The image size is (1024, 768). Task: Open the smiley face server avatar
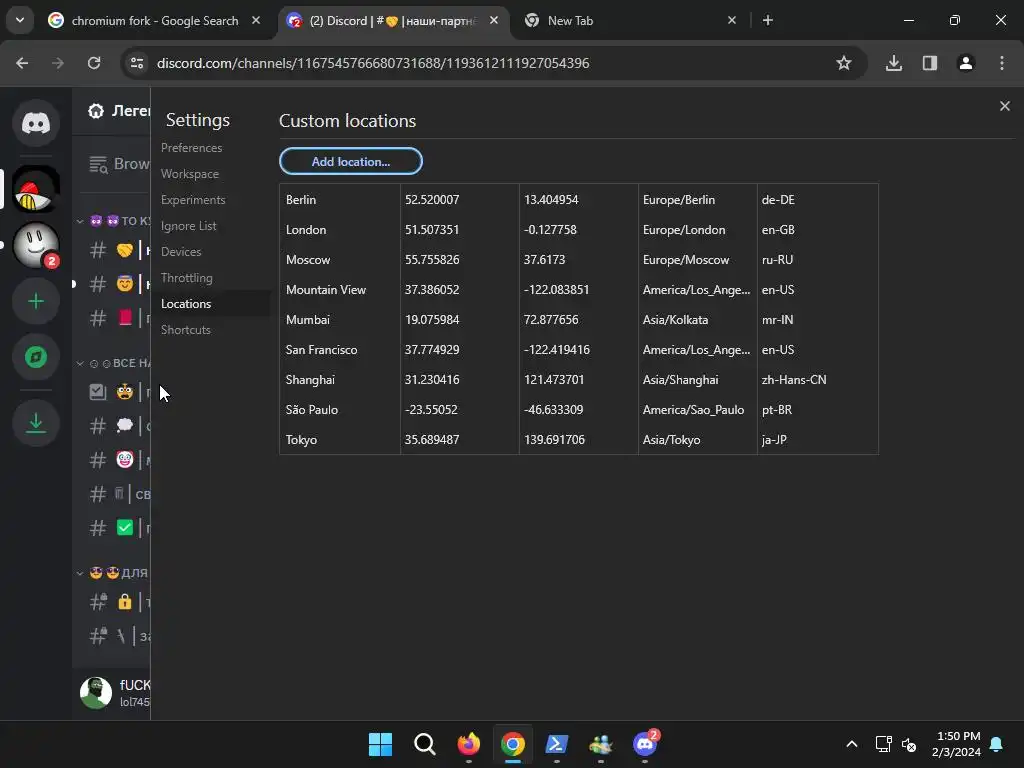click(36, 245)
